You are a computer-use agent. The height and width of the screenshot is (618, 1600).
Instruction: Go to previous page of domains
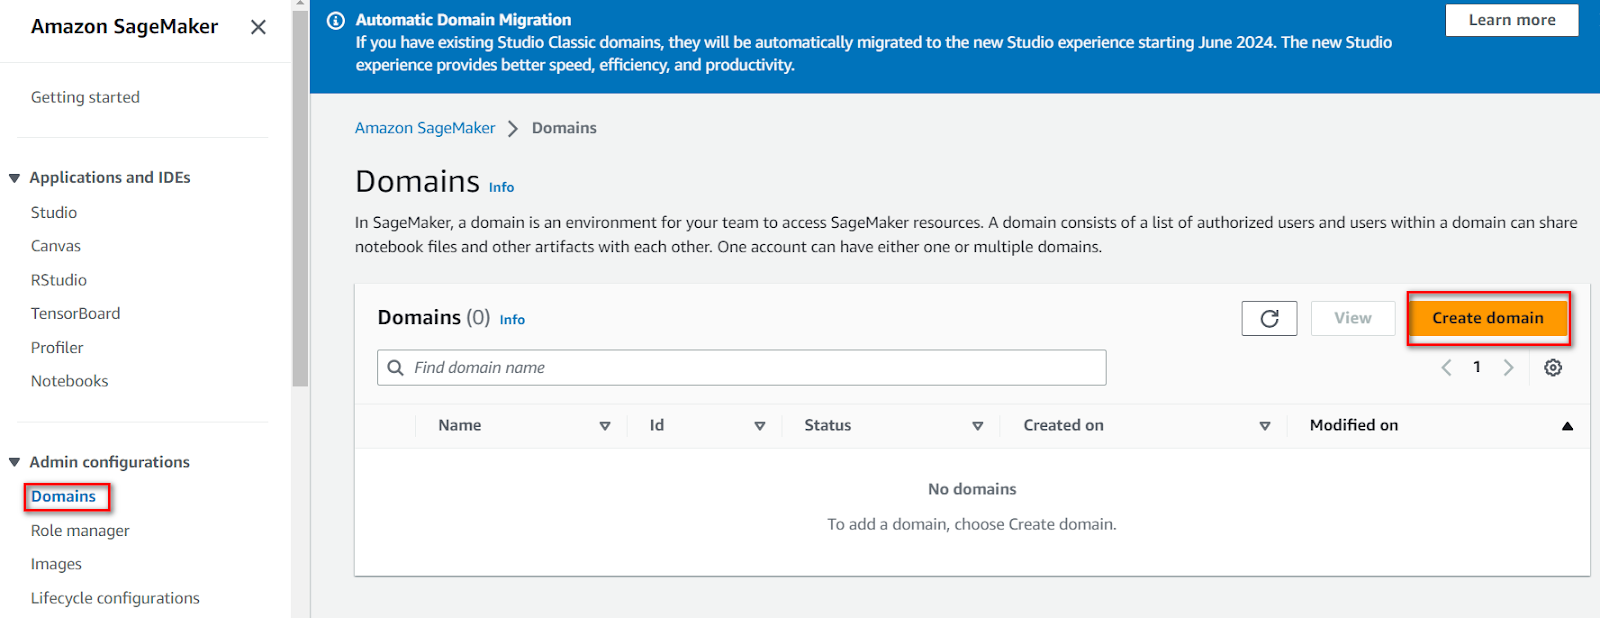(x=1446, y=367)
